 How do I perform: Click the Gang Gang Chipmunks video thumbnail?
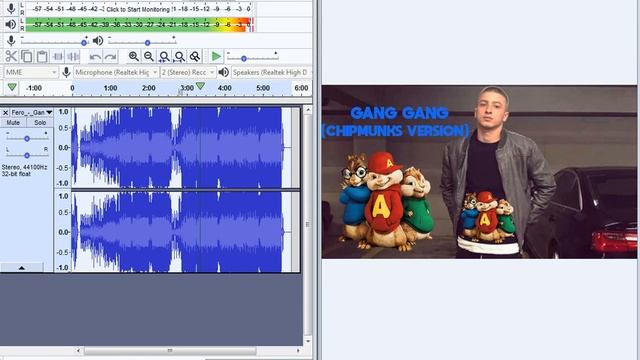click(x=479, y=172)
